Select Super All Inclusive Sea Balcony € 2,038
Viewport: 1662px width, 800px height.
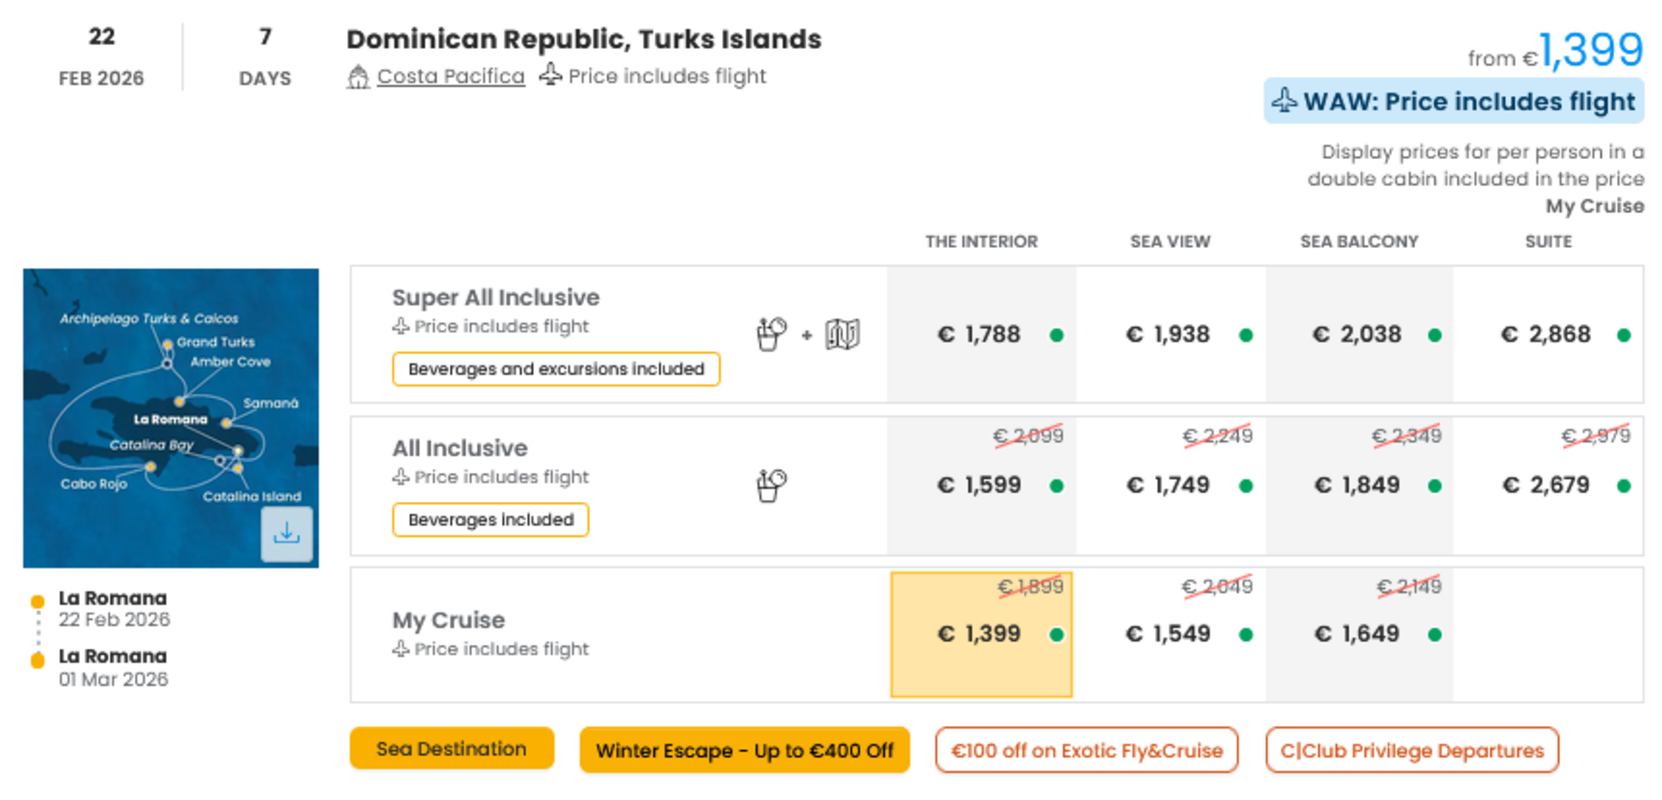pyautogui.click(x=1359, y=334)
